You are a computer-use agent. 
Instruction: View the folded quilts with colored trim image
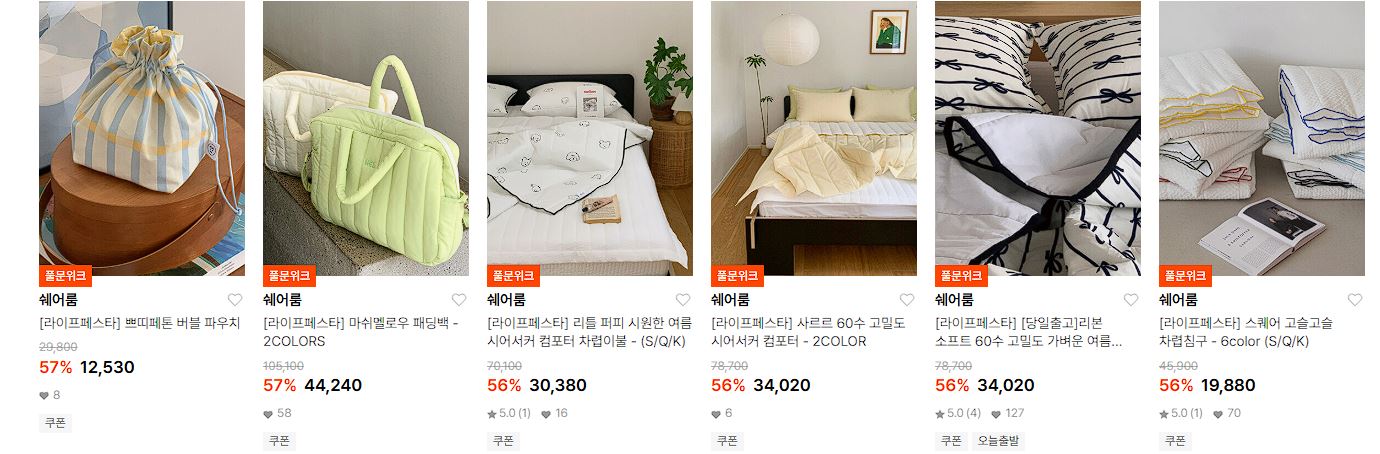click(1262, 138)
